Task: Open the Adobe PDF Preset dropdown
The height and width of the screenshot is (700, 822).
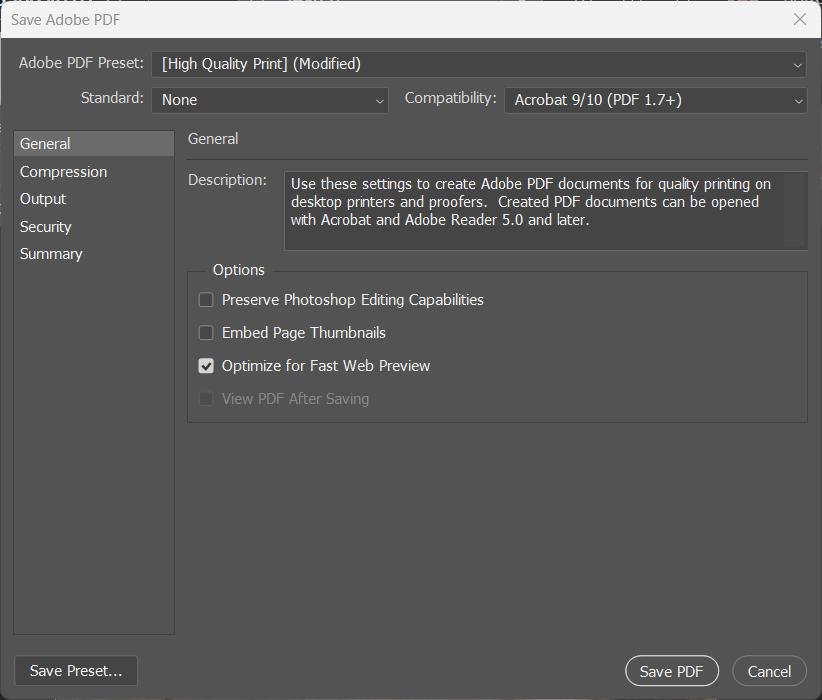Action: tap(479, 64)
